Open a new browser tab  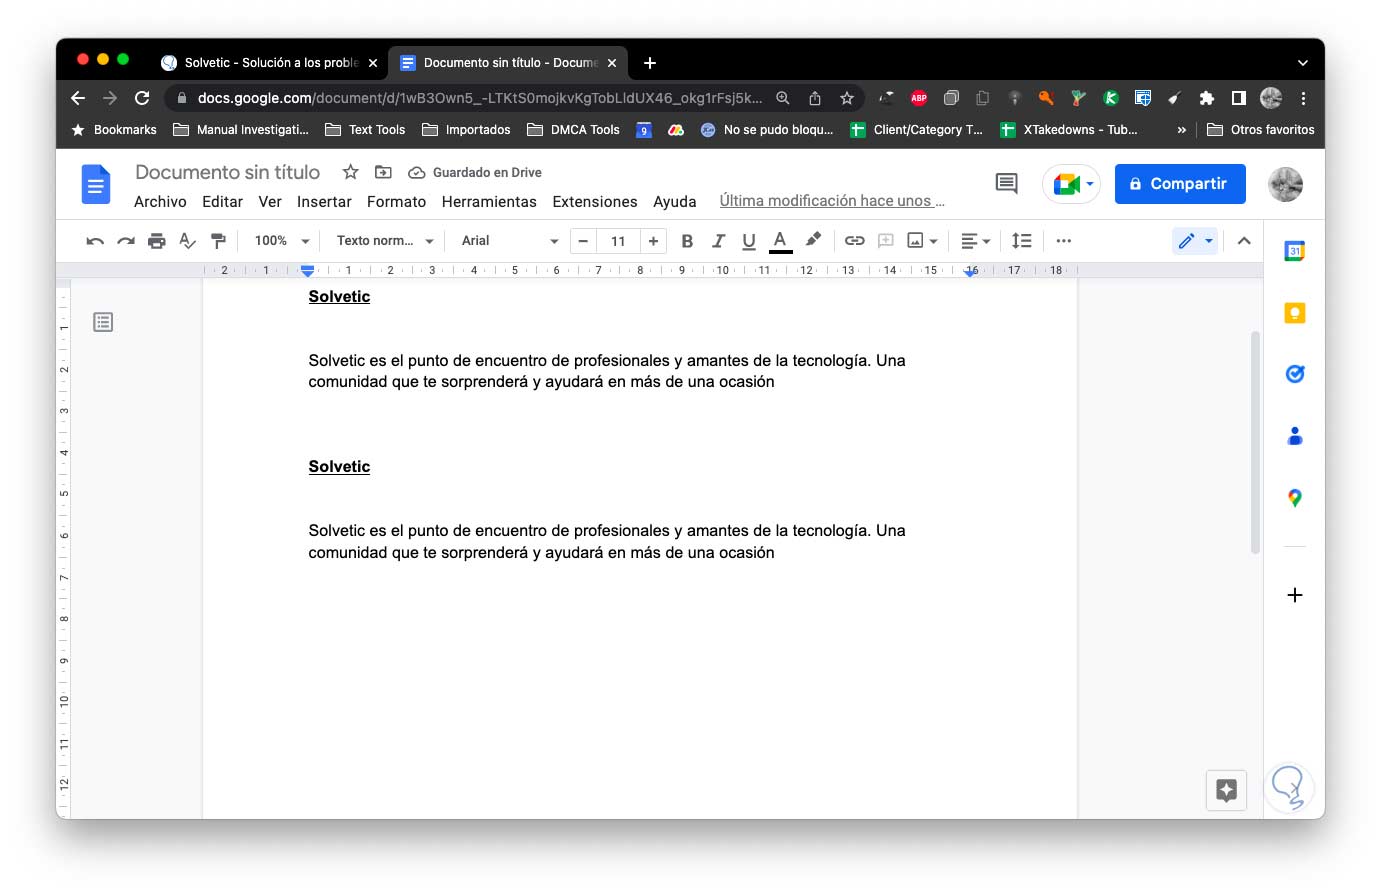coord(650,63)
